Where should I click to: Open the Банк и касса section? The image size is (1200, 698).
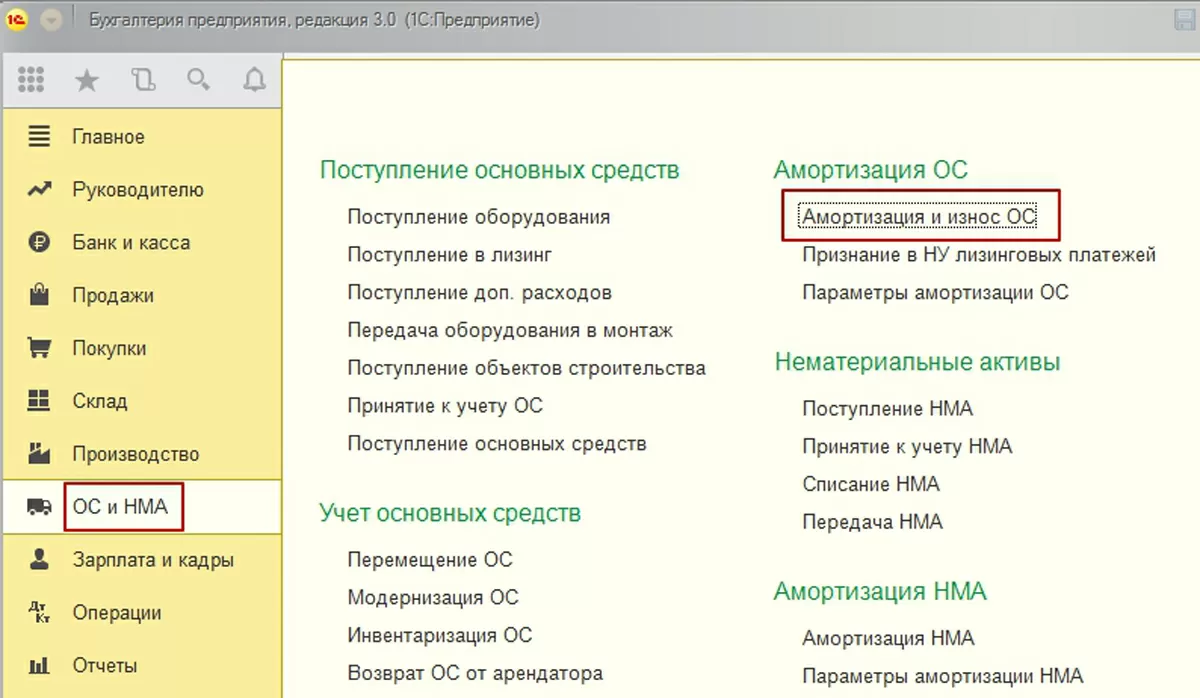pos(131,243)
